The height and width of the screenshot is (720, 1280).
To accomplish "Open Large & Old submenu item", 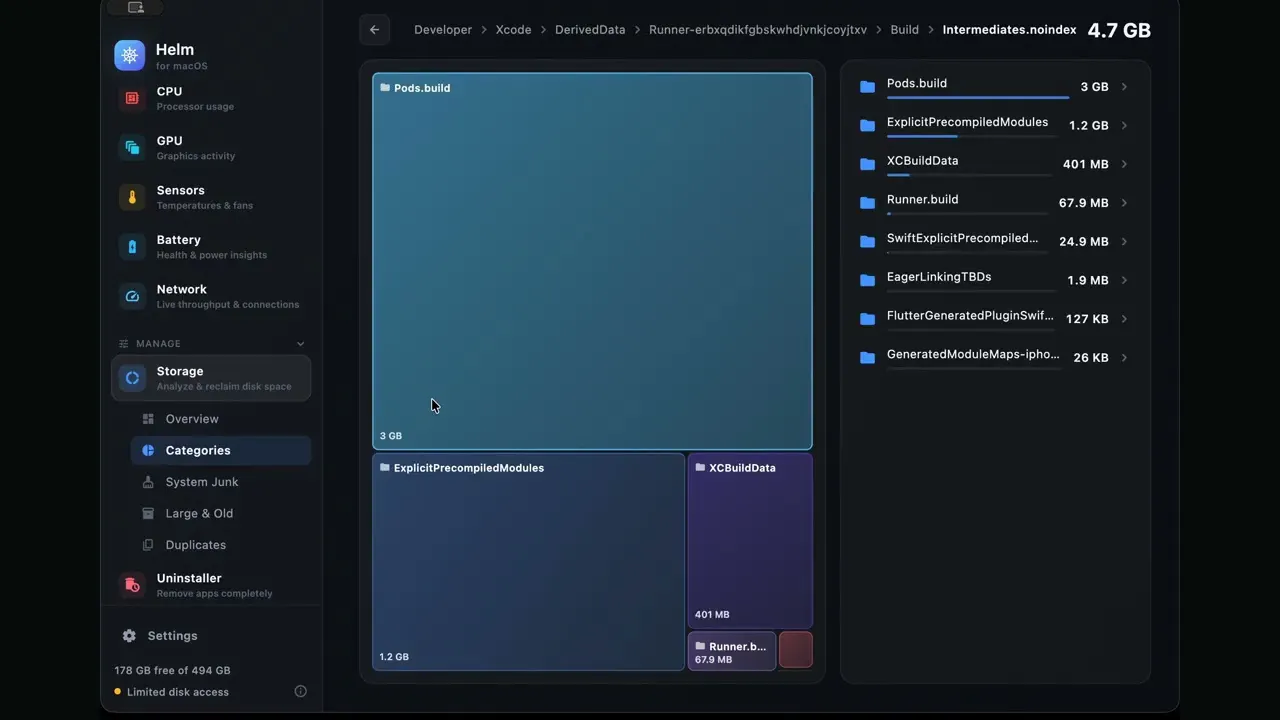I will pyautogui.click(x=221, y=513).
